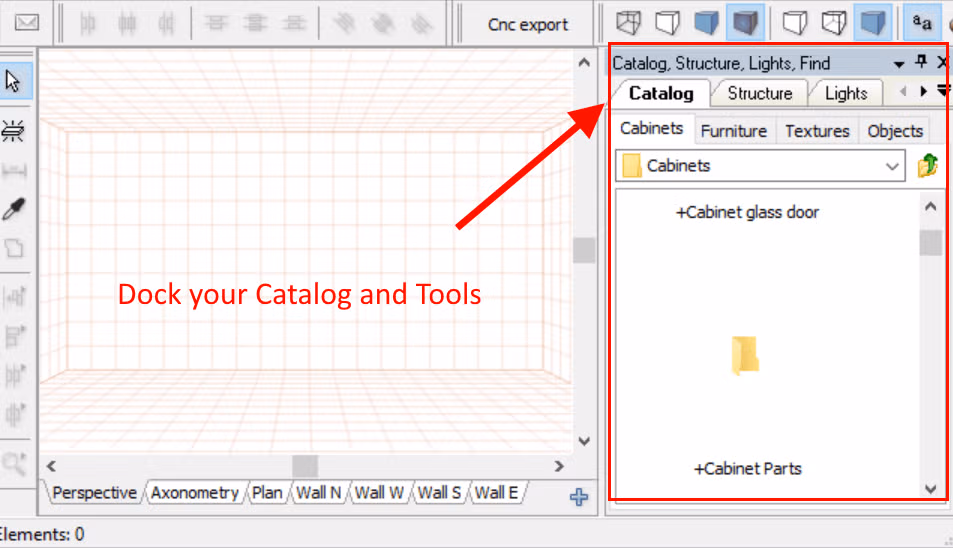The height and width of the screenshot is (548, 953).
Task: Toggle the highlighted blue solid box icon
Action: (873, 23)
